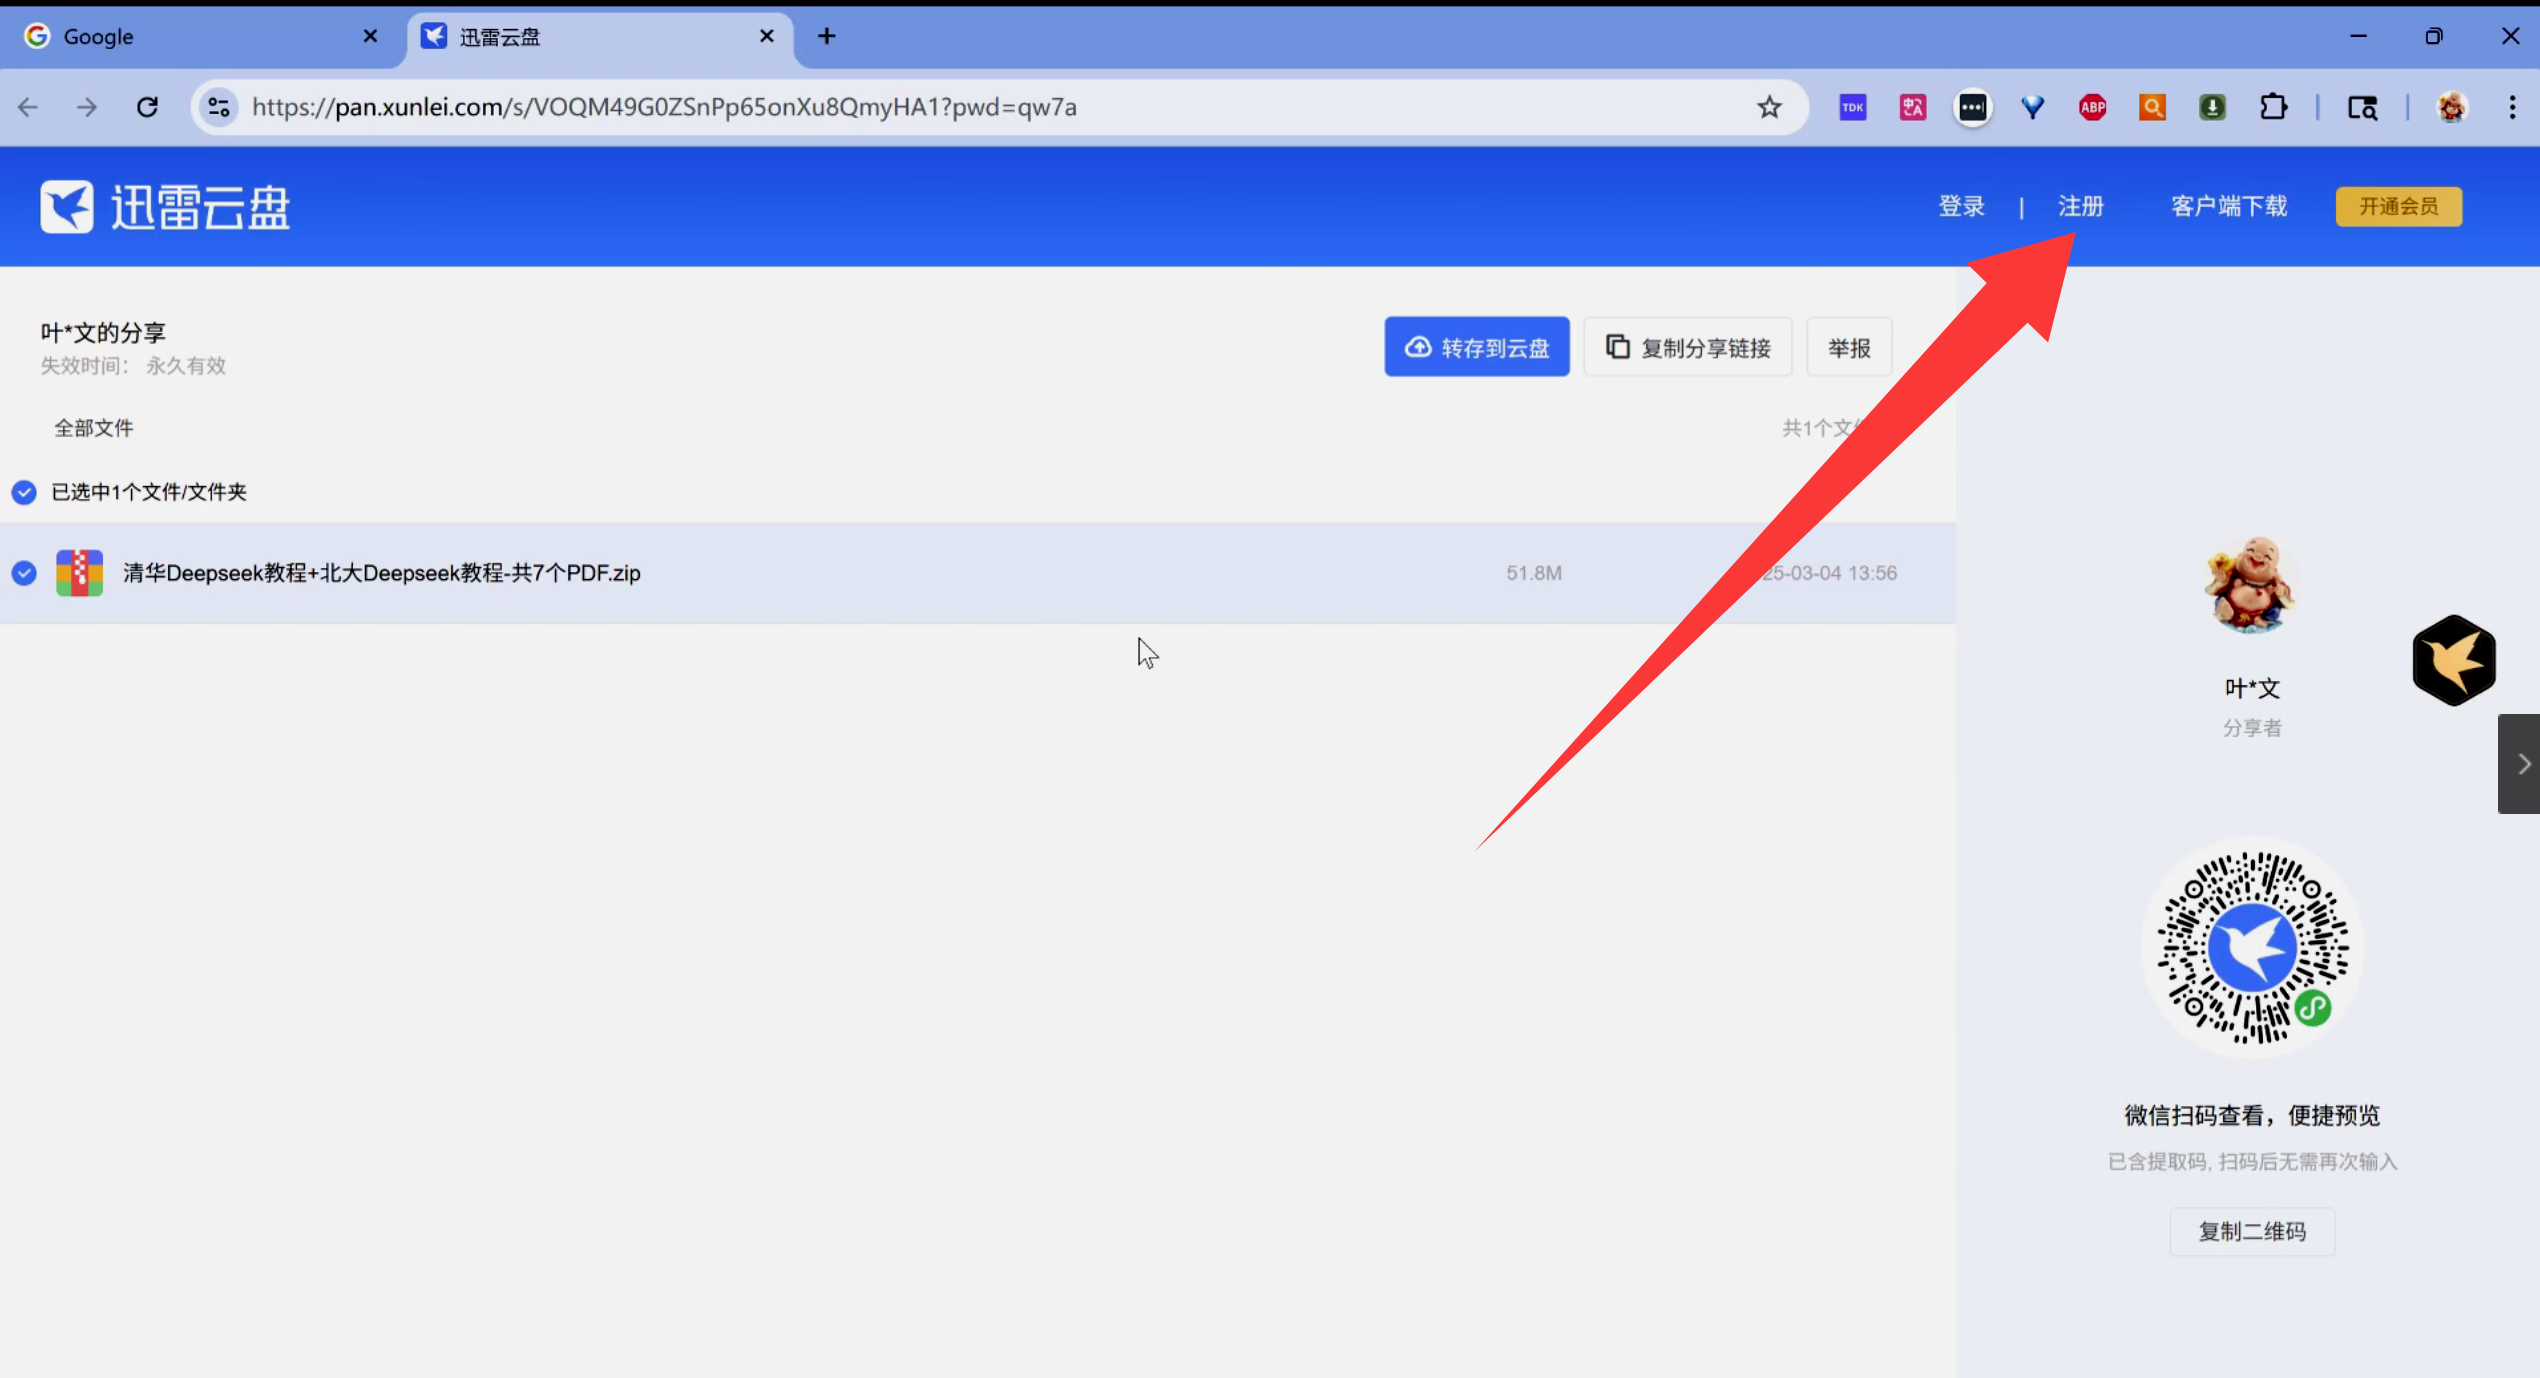Open Chrome profile avatar
Screen dimensions: 2540x1378
click(2452, 107)
